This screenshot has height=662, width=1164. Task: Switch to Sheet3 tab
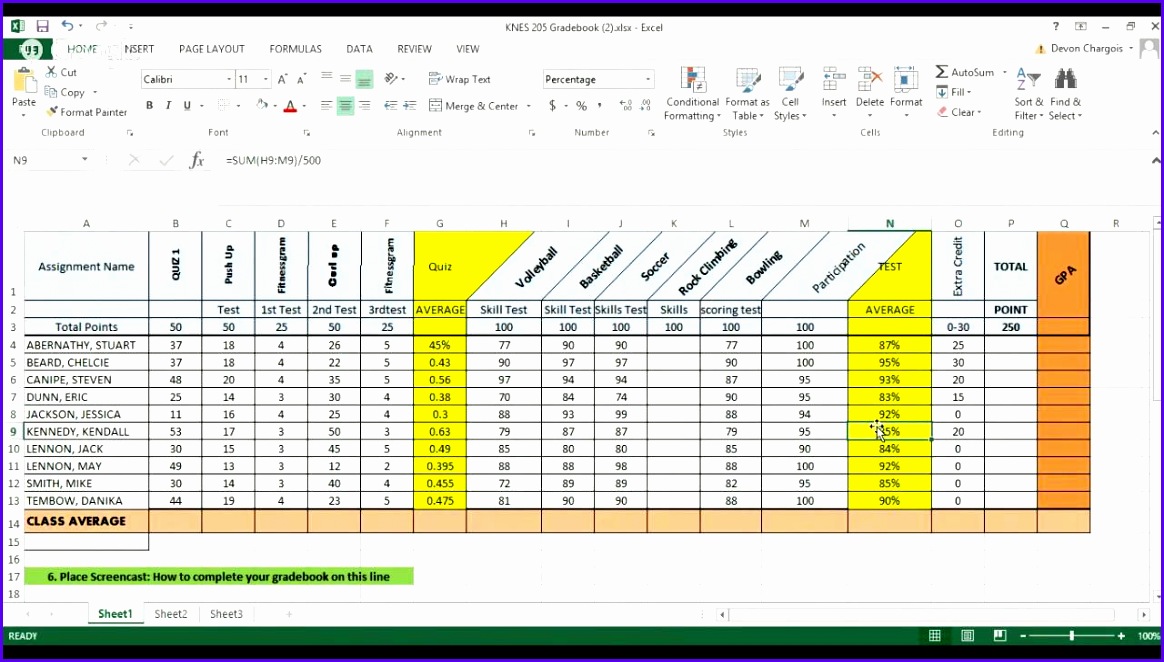point(226,614)
